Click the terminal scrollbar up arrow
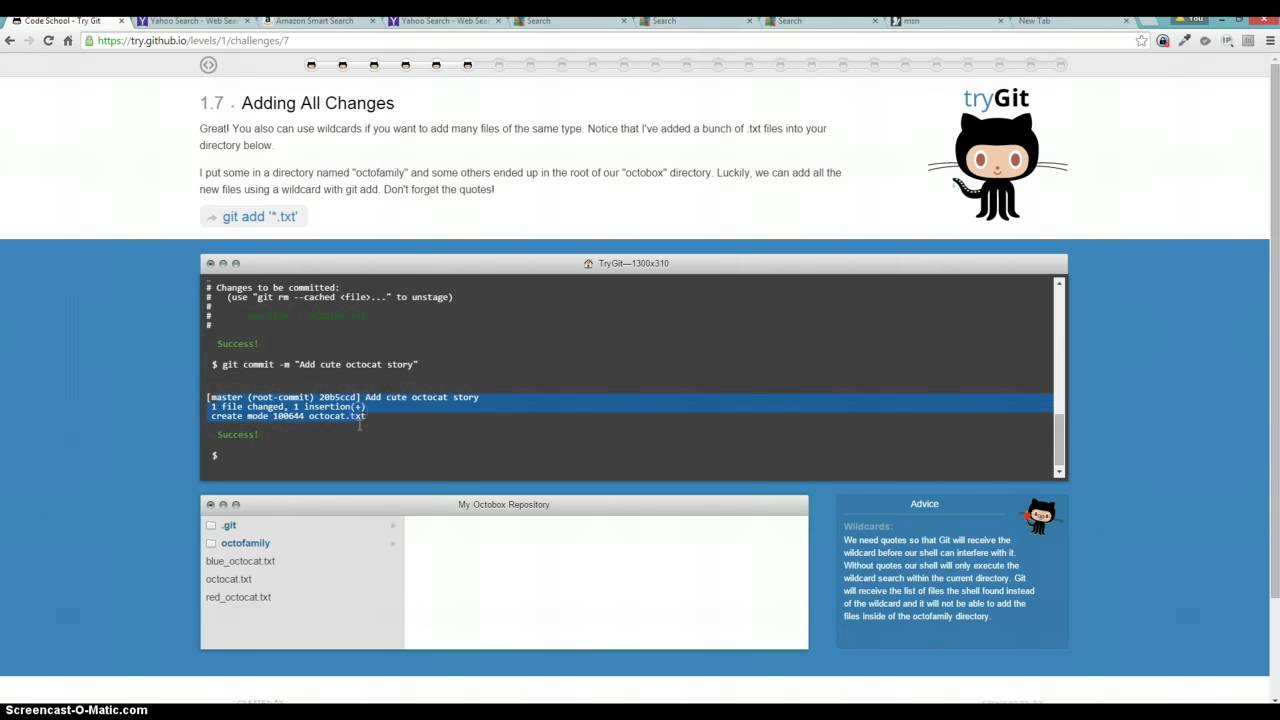 [x=1059, y=284]
